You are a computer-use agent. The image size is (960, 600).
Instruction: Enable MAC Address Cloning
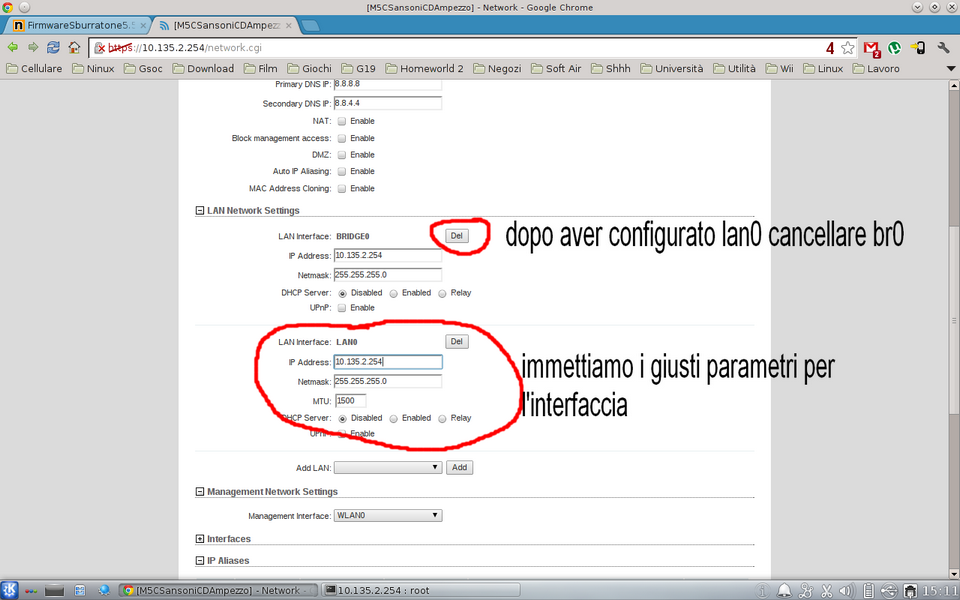(342, 188)
